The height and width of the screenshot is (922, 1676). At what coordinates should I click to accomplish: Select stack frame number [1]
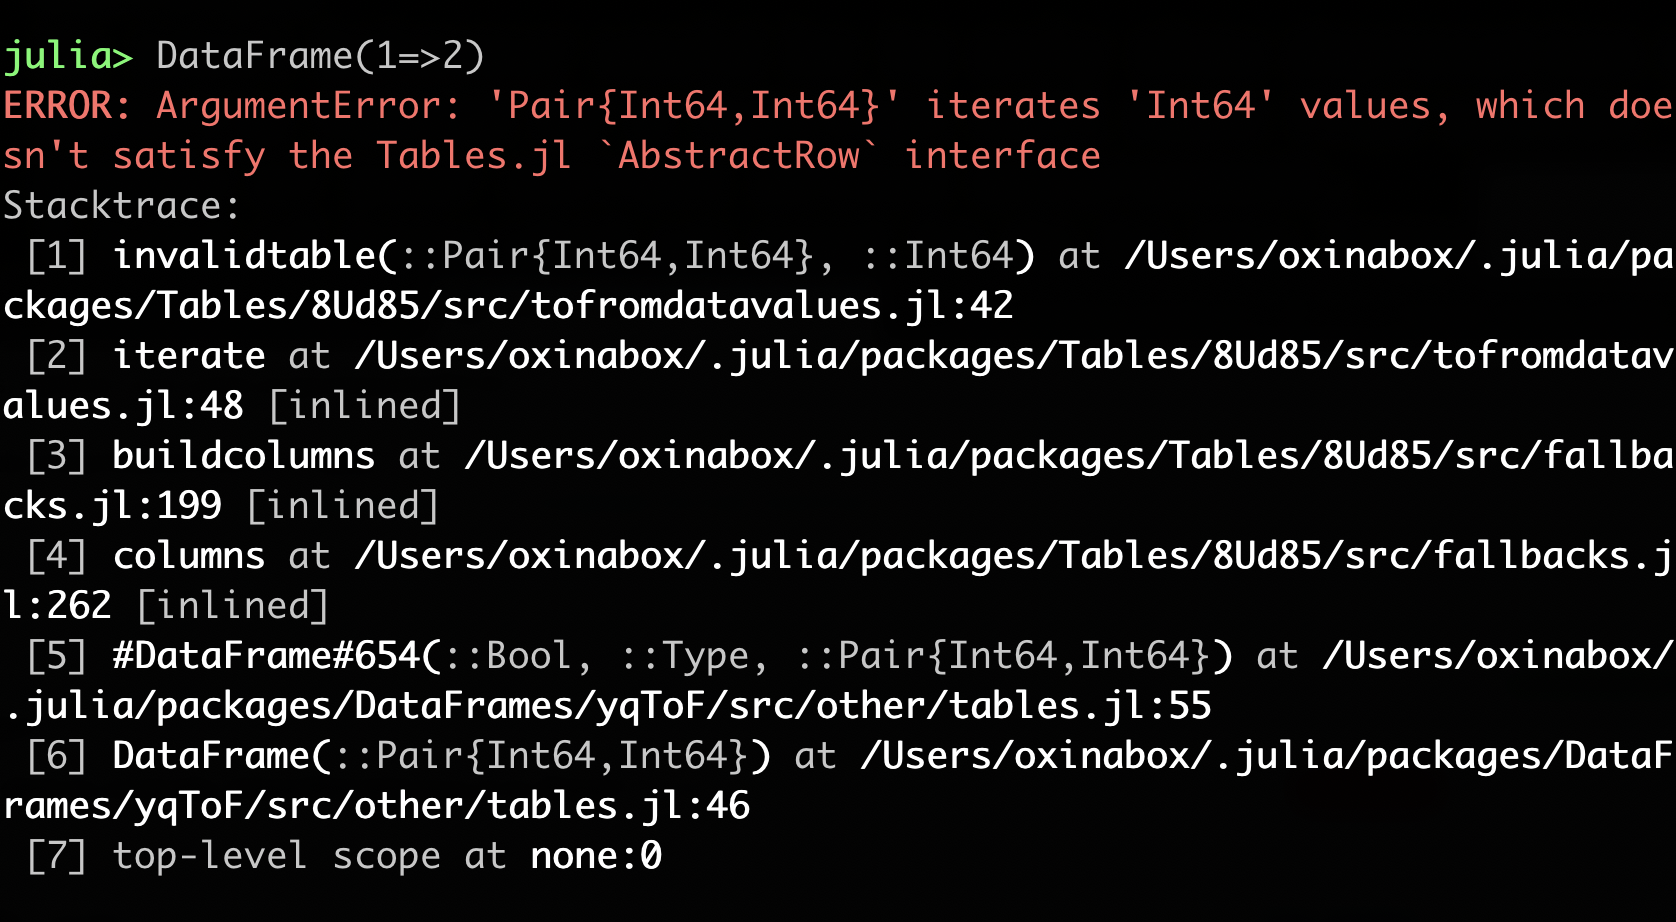click(x=56, y=256)
